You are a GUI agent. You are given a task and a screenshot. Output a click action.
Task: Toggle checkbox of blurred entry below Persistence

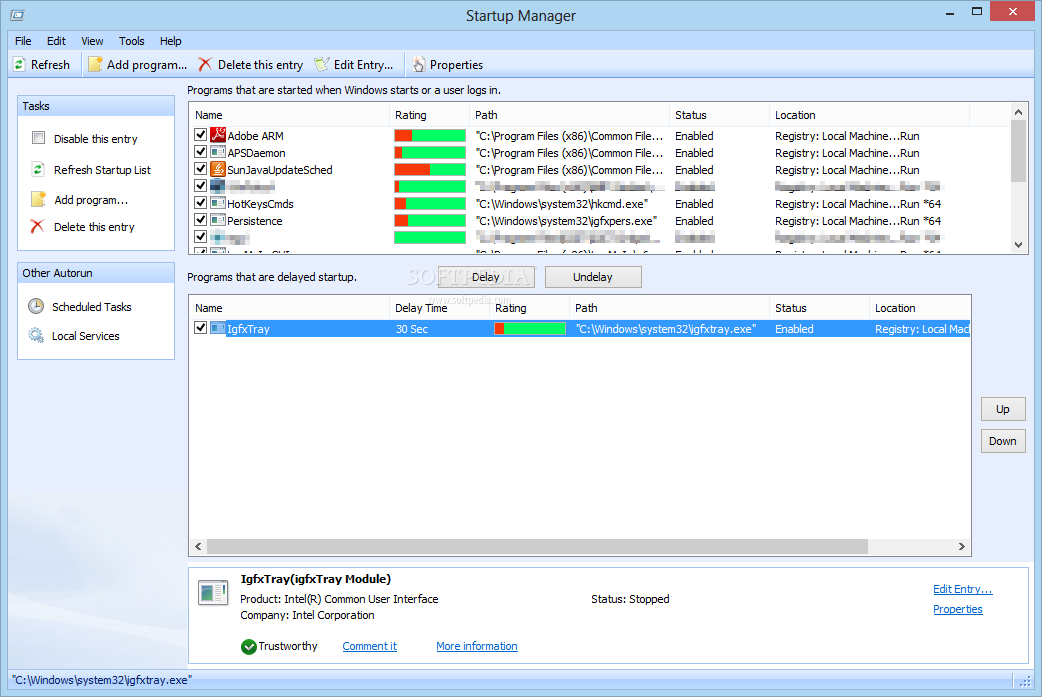(200, 237)
